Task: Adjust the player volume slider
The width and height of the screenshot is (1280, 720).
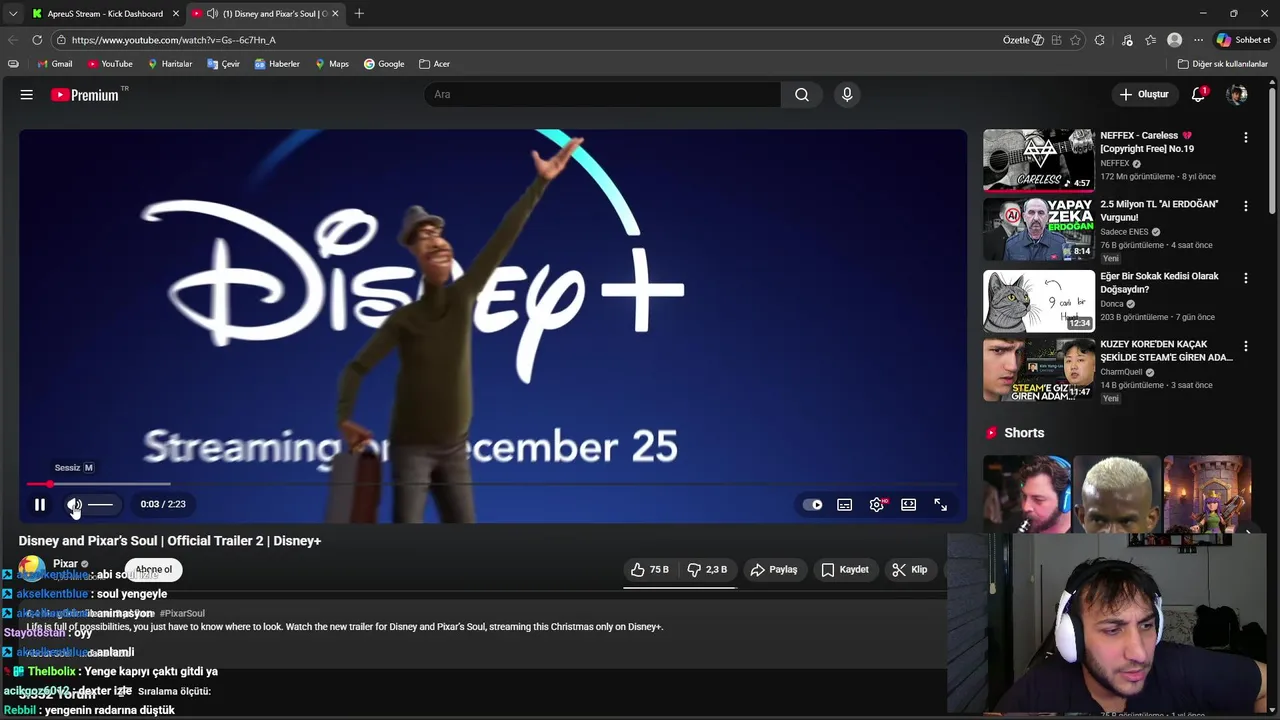Action: [x=101, y=505]
